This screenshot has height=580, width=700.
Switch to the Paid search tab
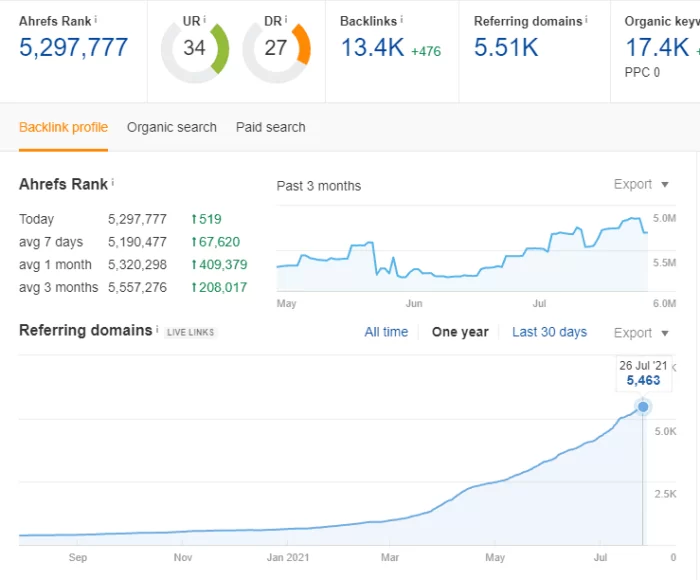pyautogui.click(x=271, y=127)
